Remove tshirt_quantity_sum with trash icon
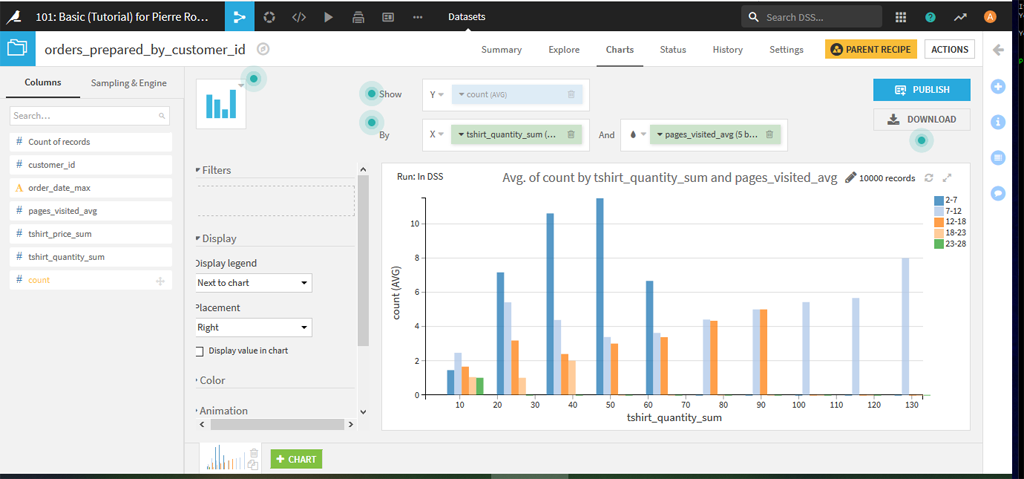The height and width of the screenshot is (479, 1024). point(570,135)
